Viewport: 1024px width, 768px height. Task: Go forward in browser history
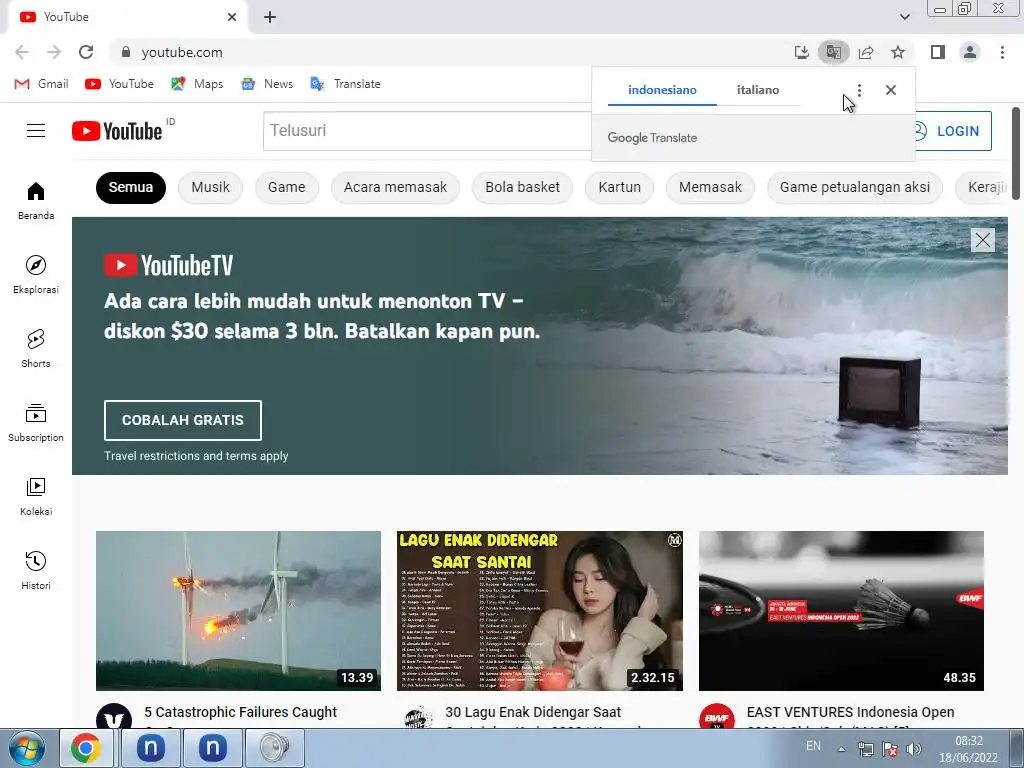(54, 52)
